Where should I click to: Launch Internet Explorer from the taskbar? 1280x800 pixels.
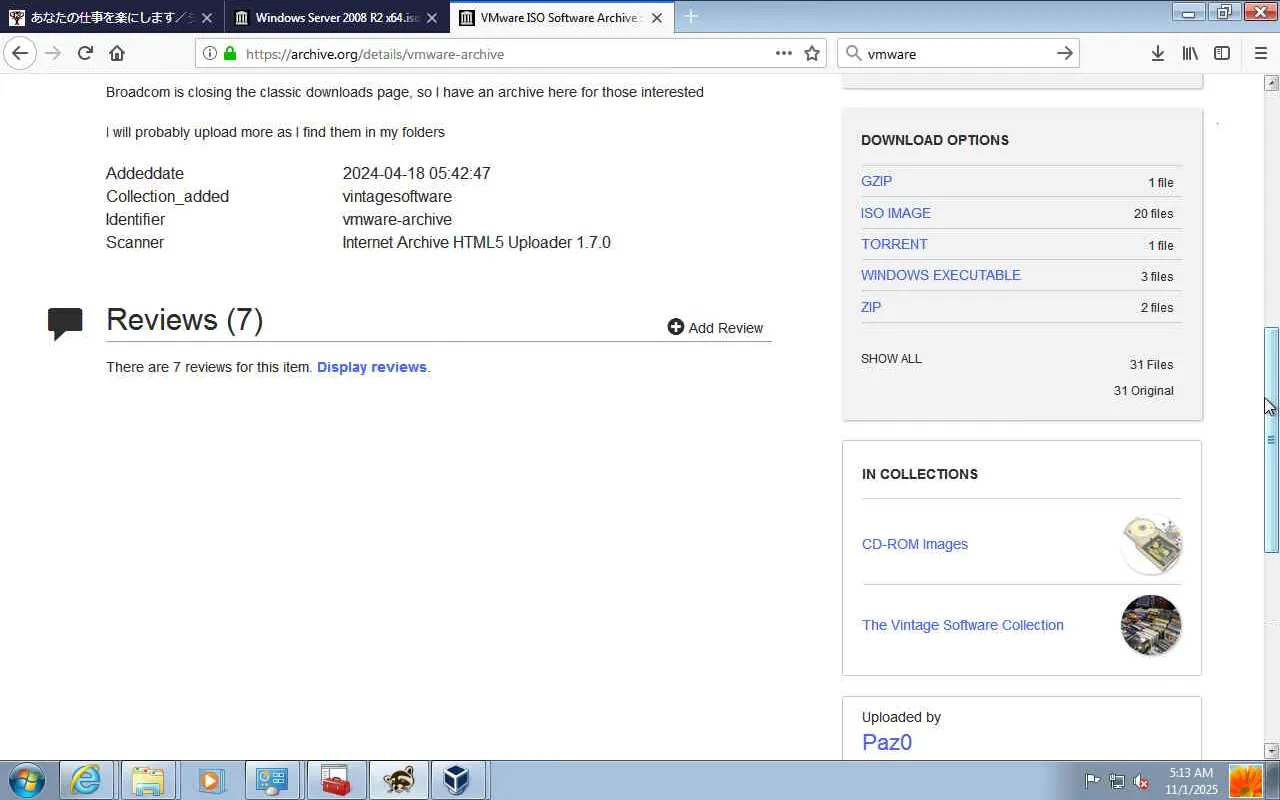click(86, 780)
